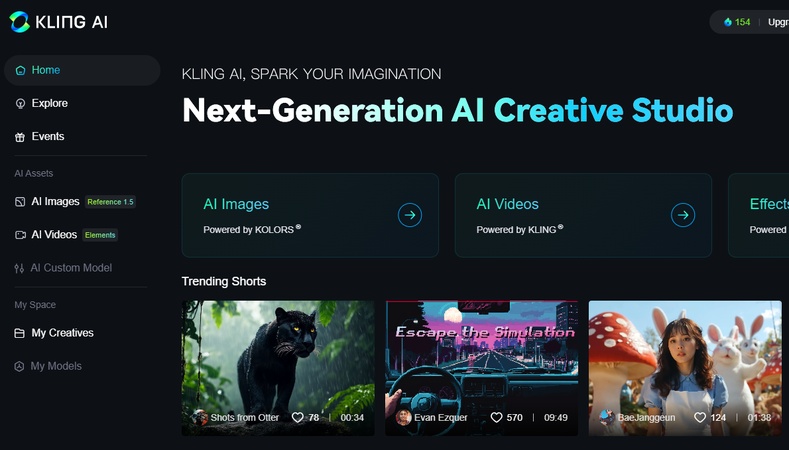Image resolution: width=789 pixels, height=450 pixels.
Task: Click the Upgrade button in top bar
Action: click(x=778, y=22)
